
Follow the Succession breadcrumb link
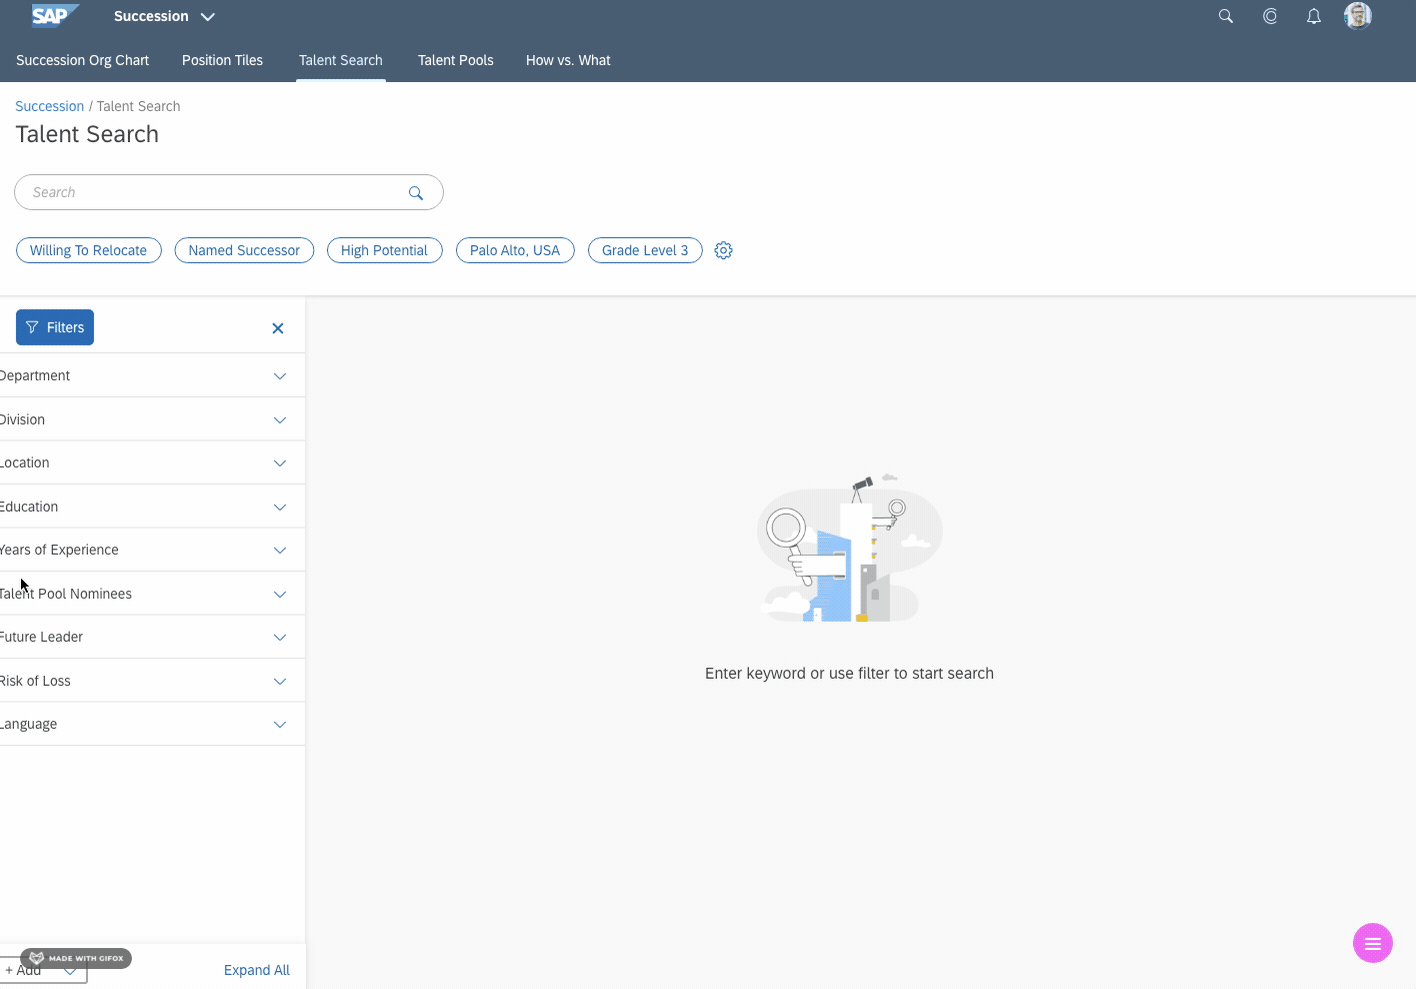(49, 106)
